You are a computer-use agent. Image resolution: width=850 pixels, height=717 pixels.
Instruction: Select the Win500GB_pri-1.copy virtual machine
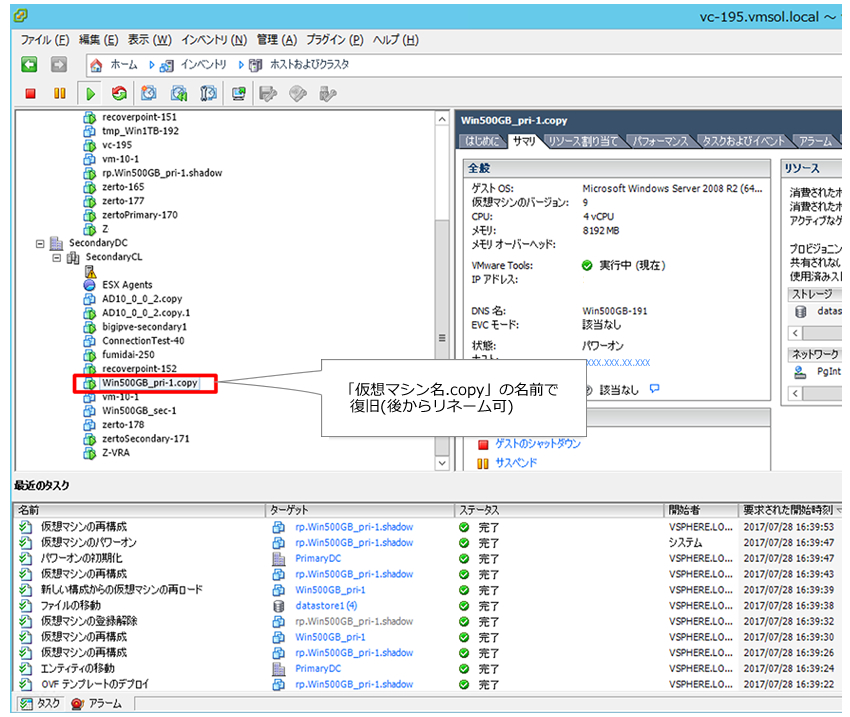click(x=150, y=383)
